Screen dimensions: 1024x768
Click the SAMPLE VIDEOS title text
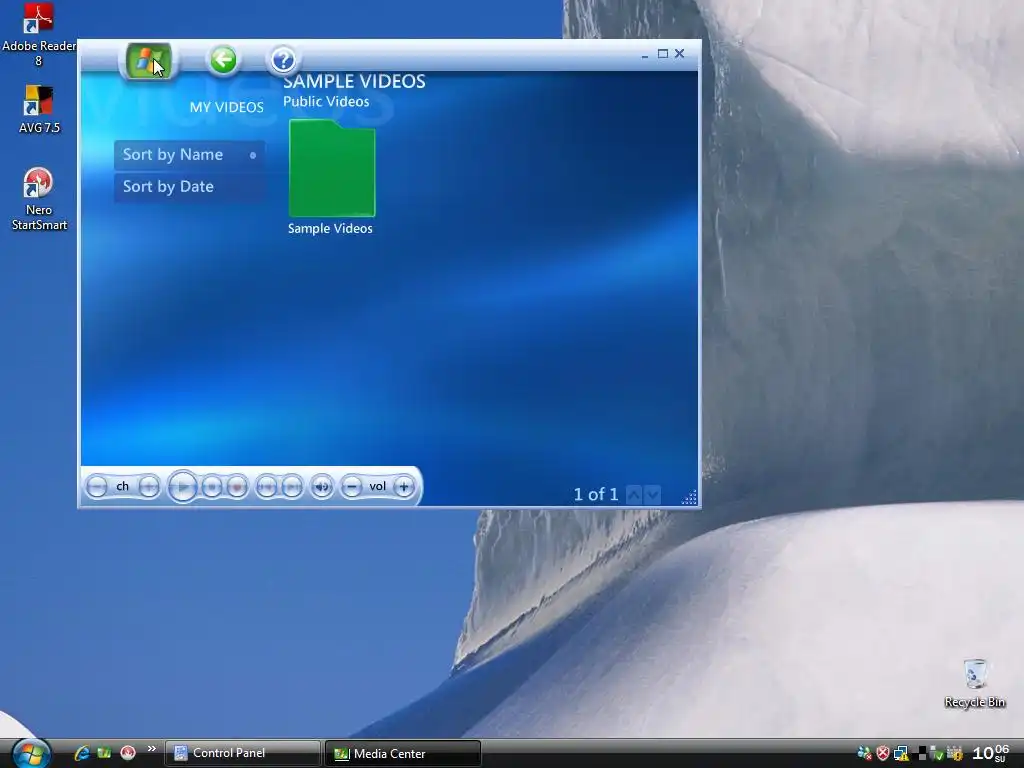354,82
